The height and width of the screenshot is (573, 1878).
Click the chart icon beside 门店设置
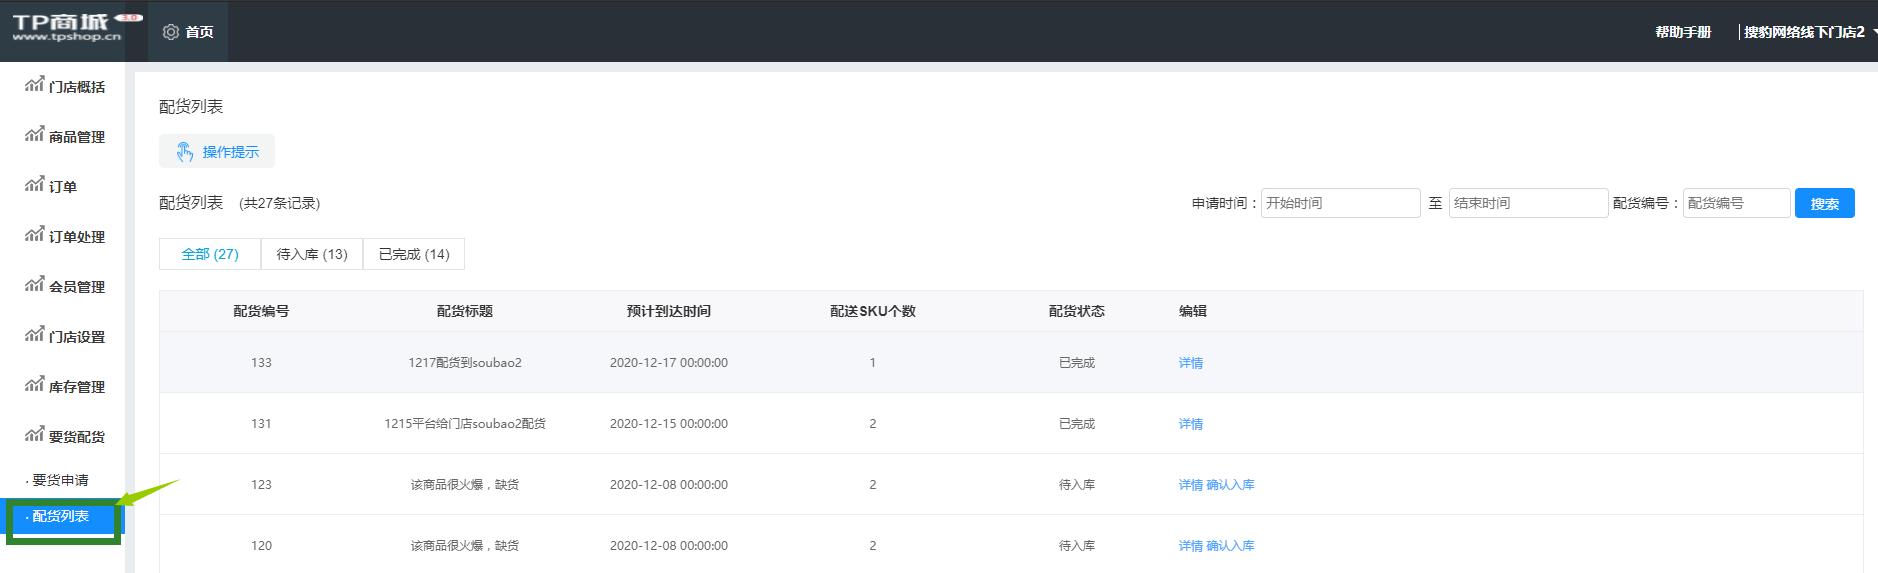(34, 335)
